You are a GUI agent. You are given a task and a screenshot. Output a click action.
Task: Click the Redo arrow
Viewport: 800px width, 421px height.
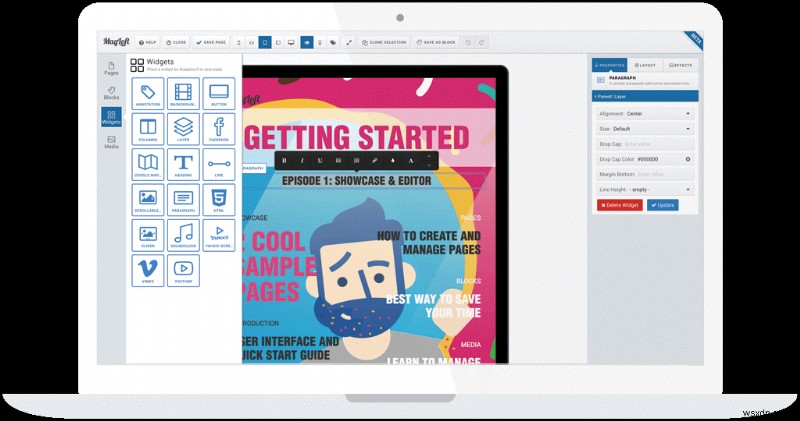(481, 42)
